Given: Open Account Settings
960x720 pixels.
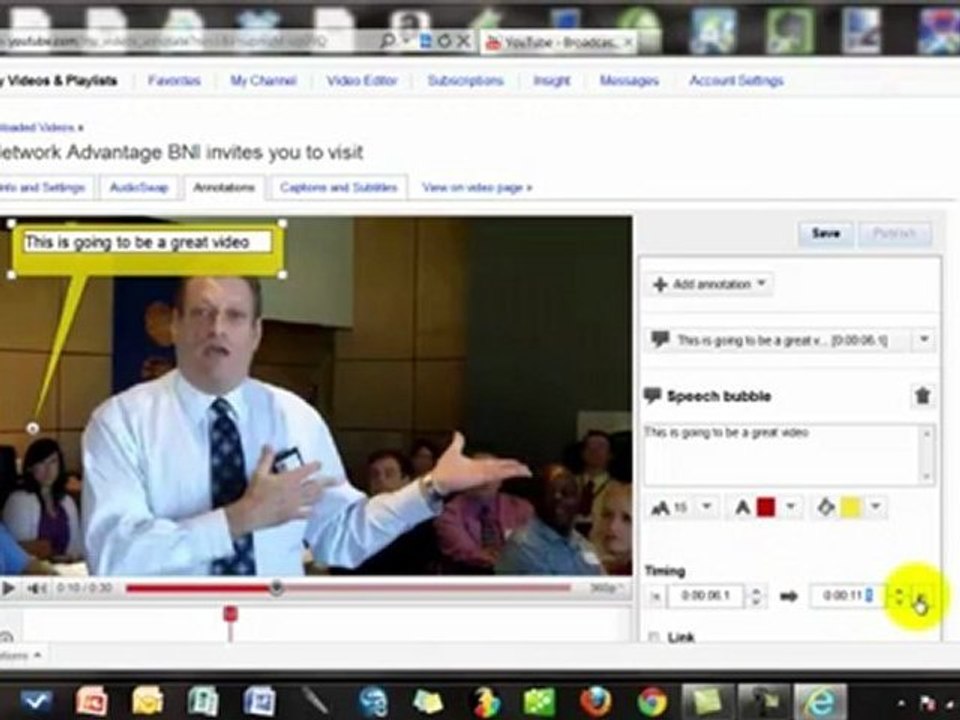Looking at the screenshot, I should click(x=737, y=80).
